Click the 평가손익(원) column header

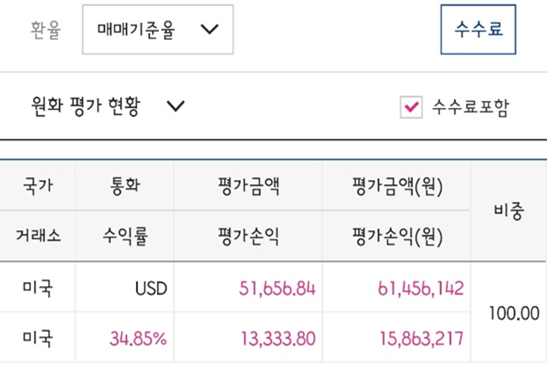click(x=397, y=237)
